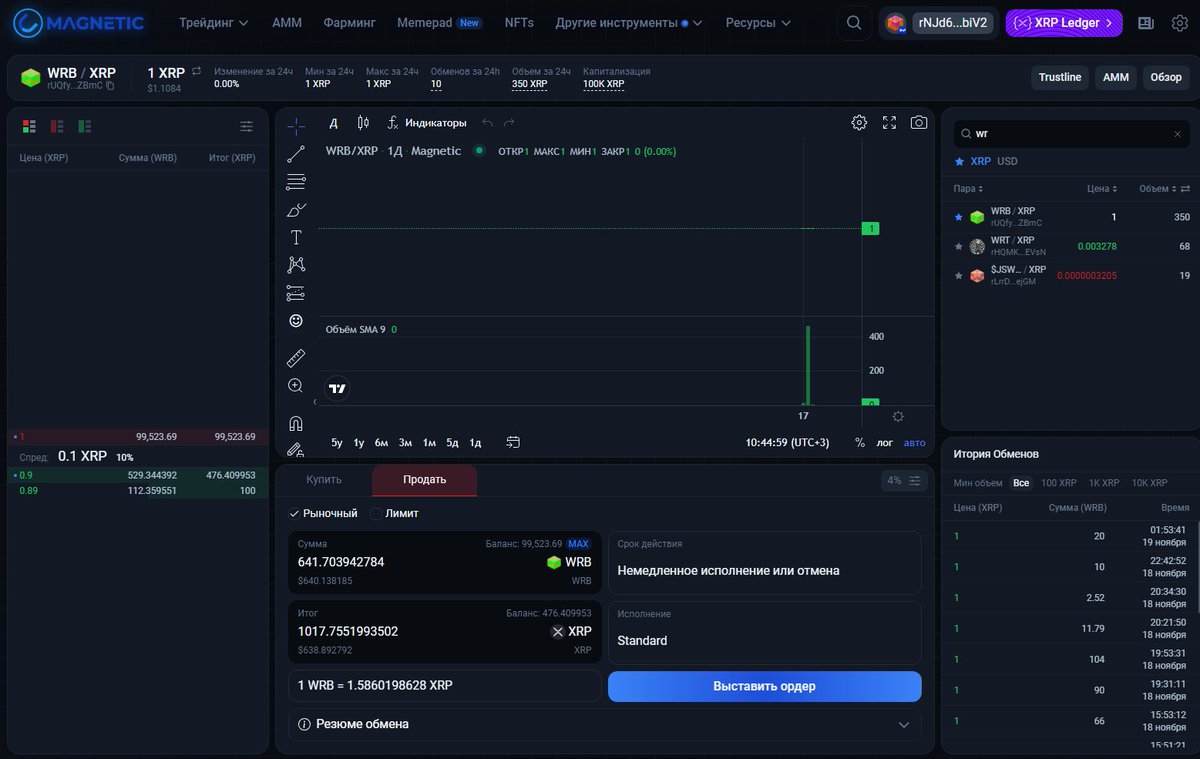Screen dimensions: 1200x759
Task: Select the ruler measure tool
Action: 296,358
